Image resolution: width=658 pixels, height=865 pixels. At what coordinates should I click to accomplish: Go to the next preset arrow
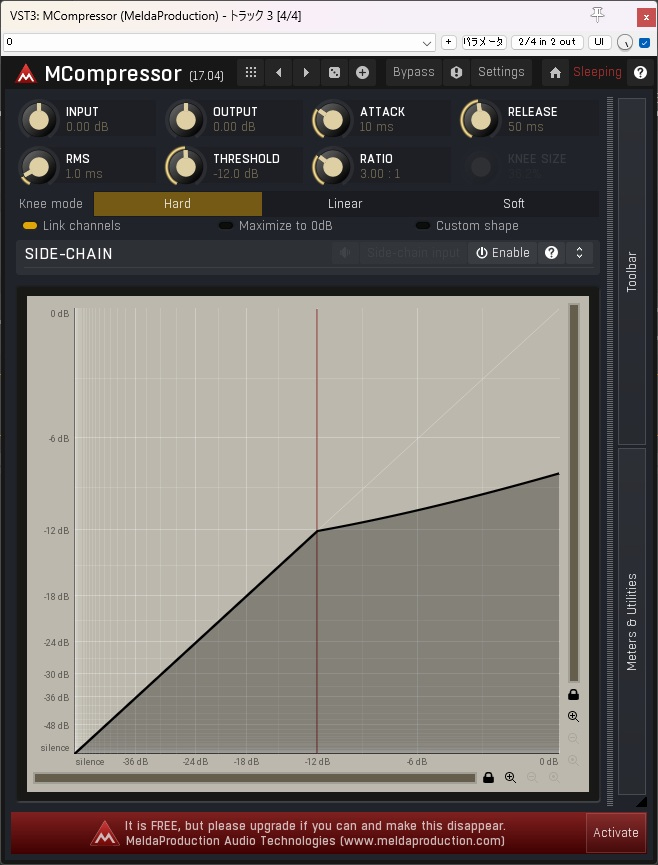[x=306, y=73]
